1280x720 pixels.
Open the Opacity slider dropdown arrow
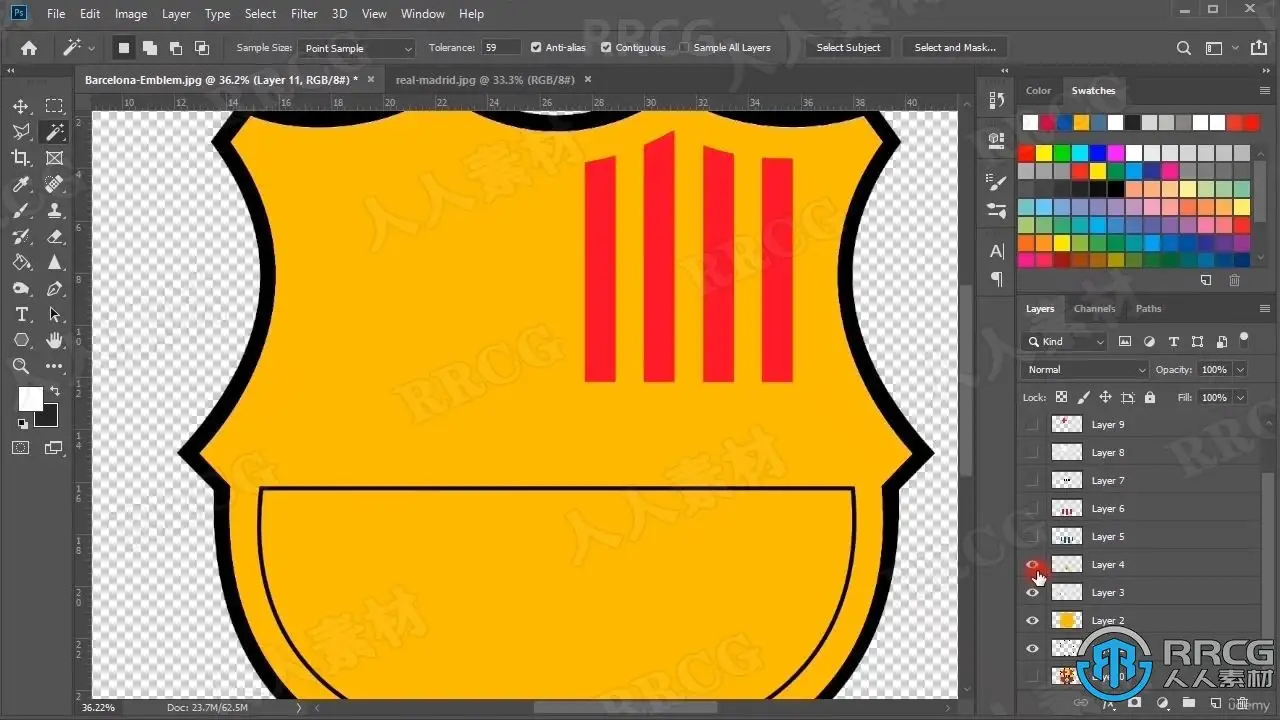(x=1240, y=369)
